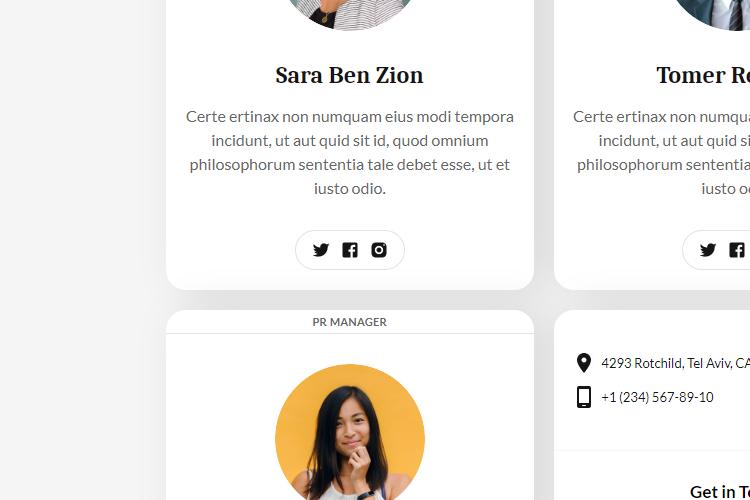This screenshot has height=500, width=750.
Task: Click Tomer's Twitter bird icon
Action: (x=707, y=250)
